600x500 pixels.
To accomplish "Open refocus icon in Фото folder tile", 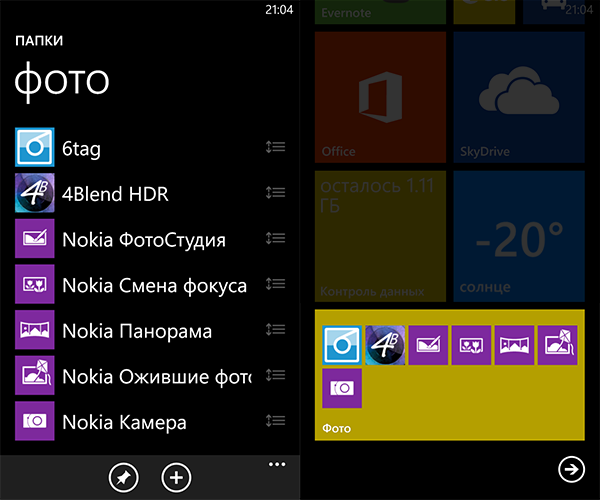I will click(x=471, y=345).
